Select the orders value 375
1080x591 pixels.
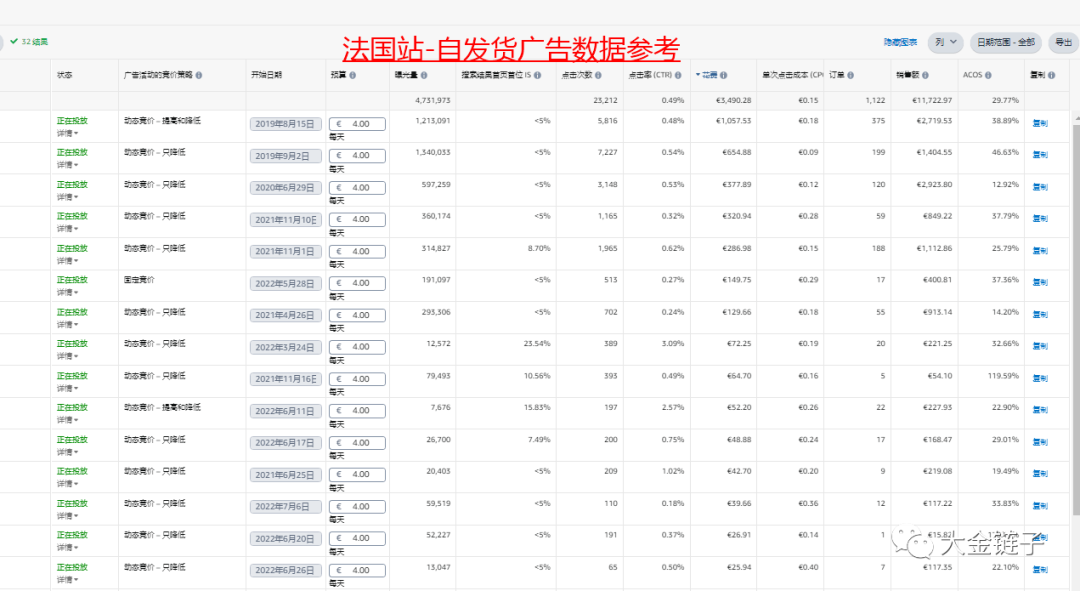(878, 121)
